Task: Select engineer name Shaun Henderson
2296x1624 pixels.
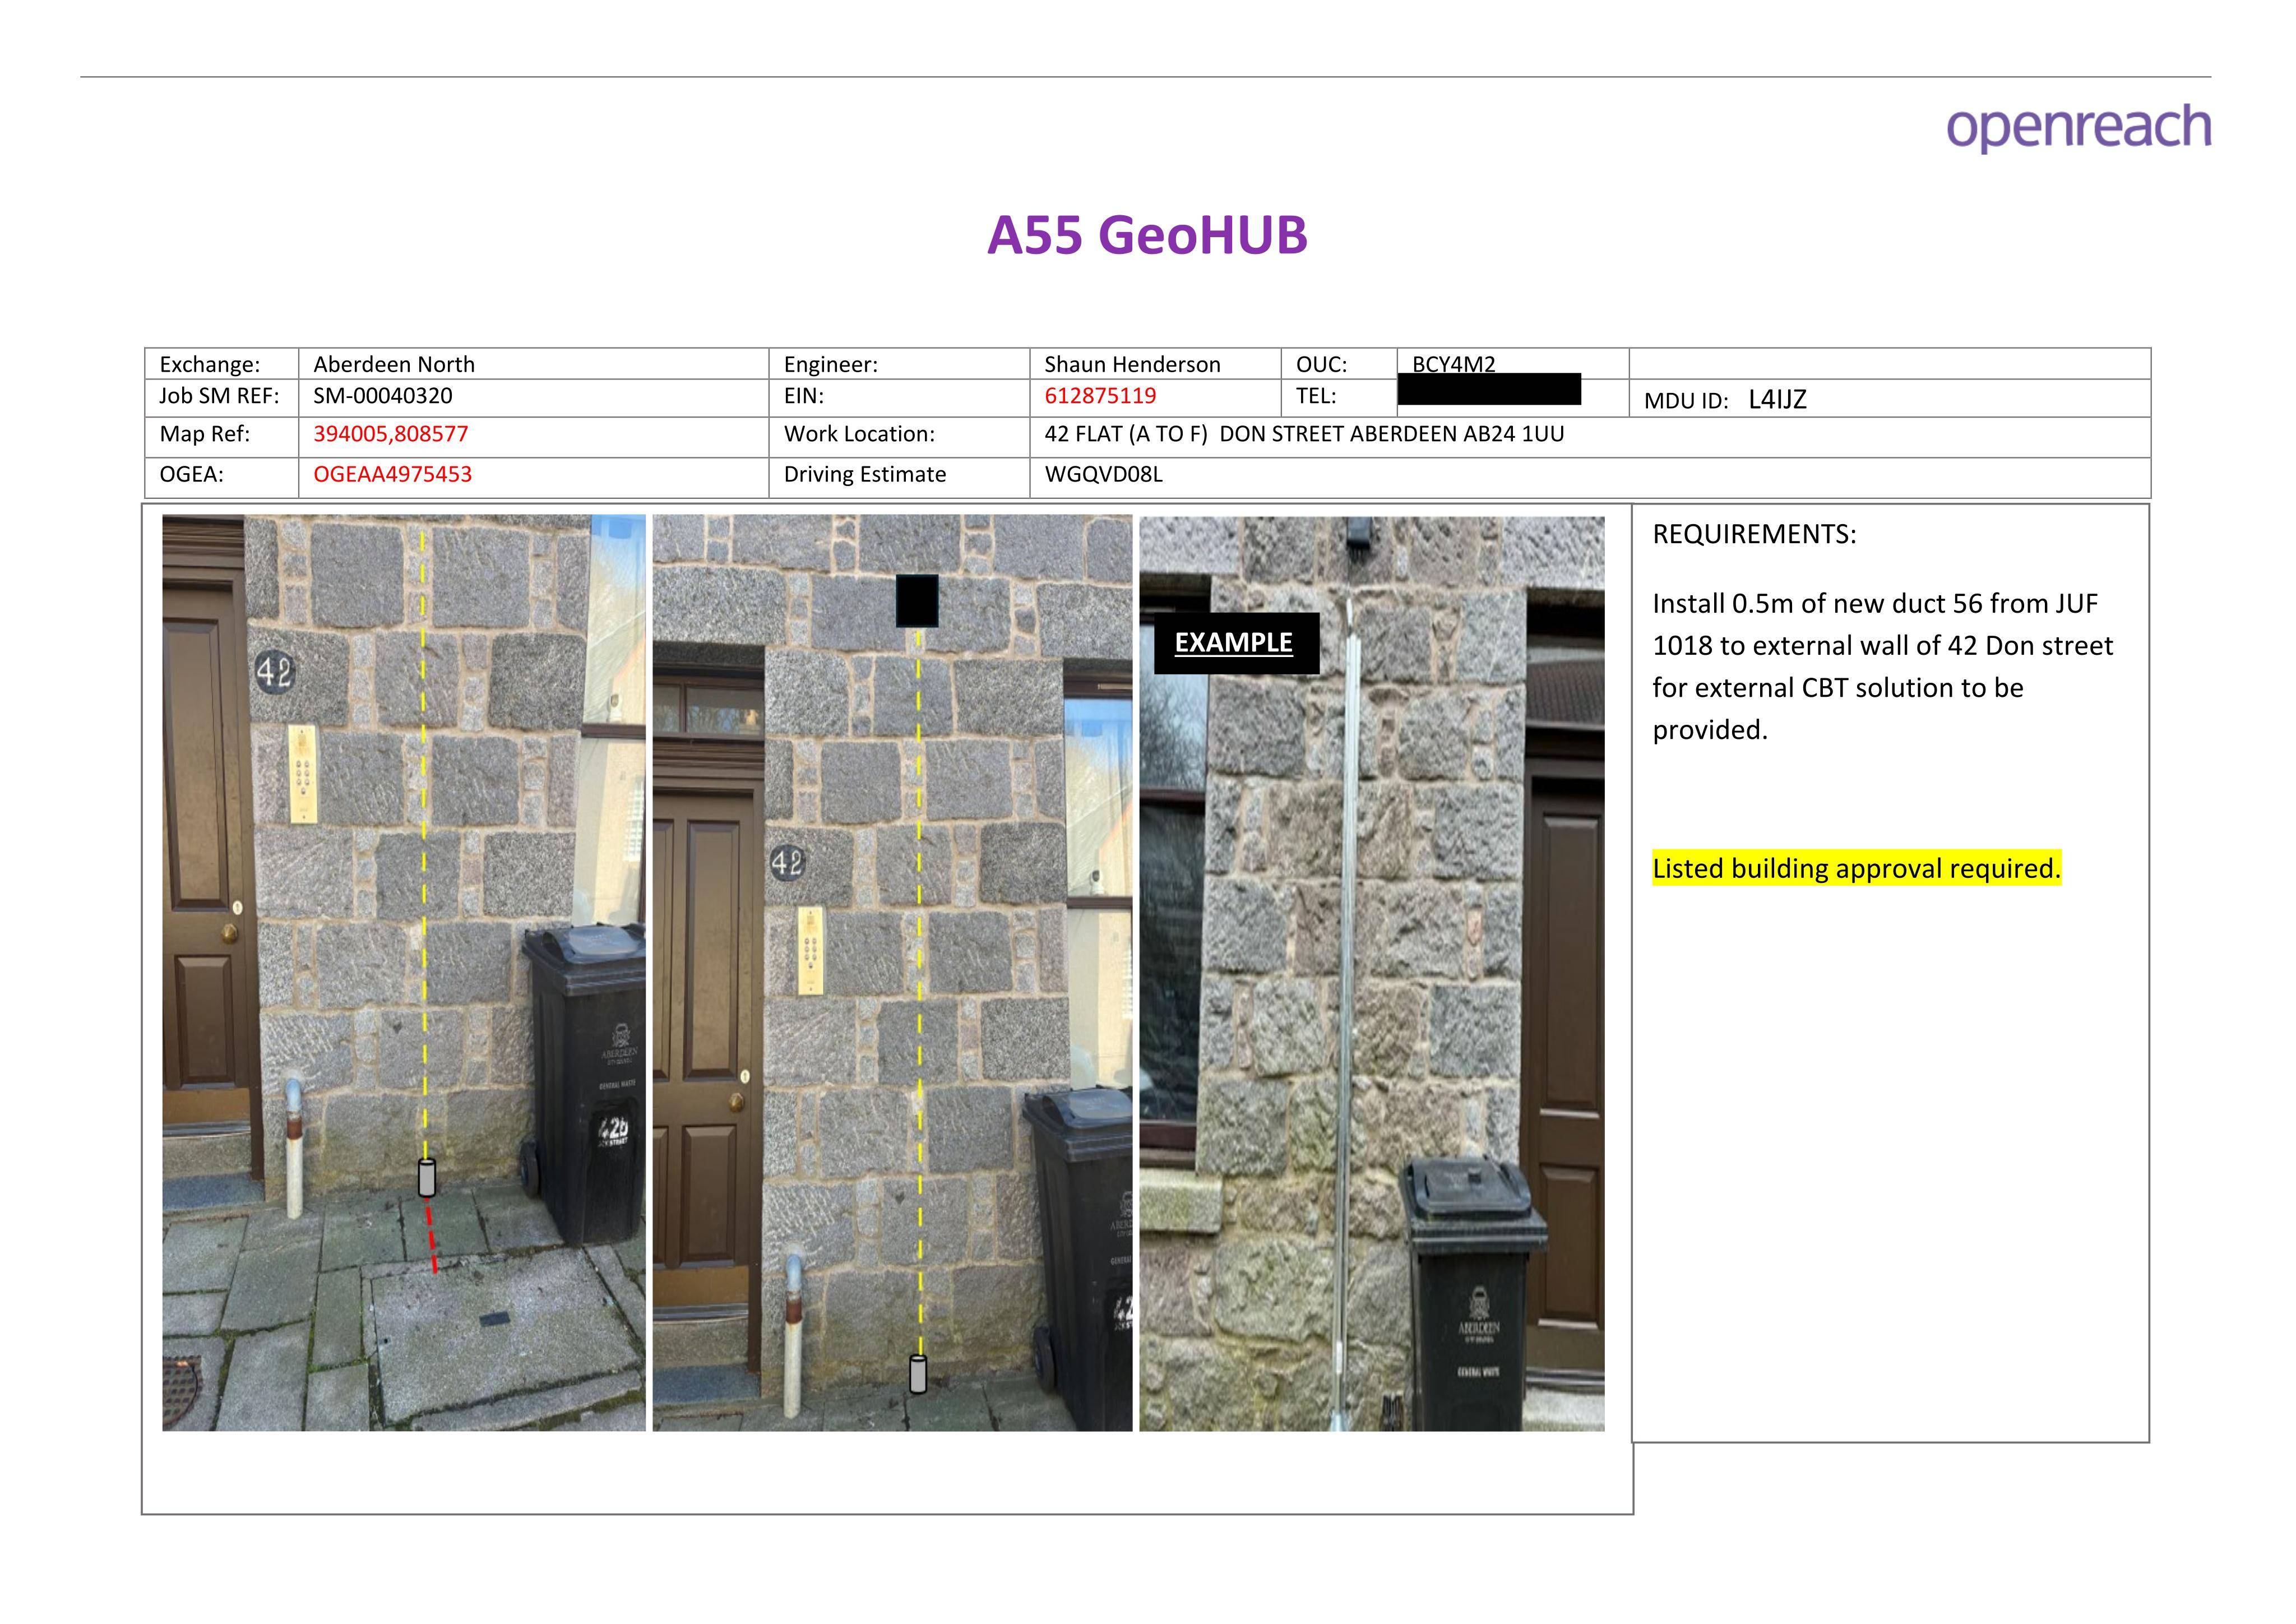Action: pos(1132,364)
